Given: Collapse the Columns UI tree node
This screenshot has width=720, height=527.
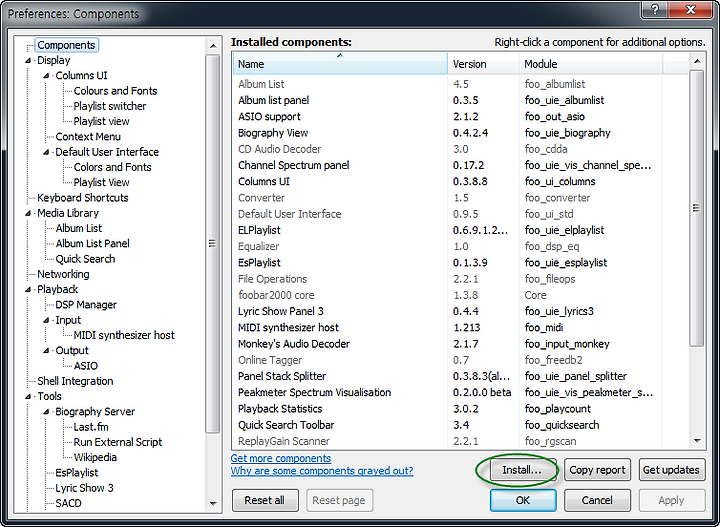Looking at the screenshot, I should tap(46, 76).
